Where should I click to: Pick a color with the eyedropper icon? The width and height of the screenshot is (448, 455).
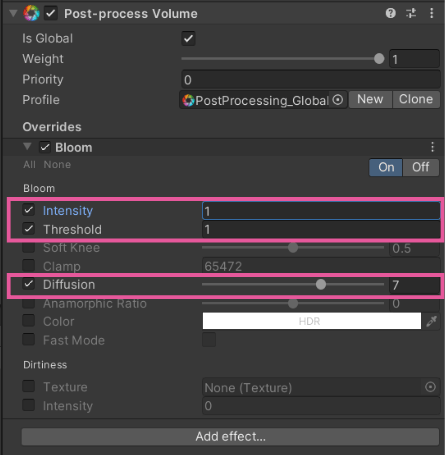[432, 321]
